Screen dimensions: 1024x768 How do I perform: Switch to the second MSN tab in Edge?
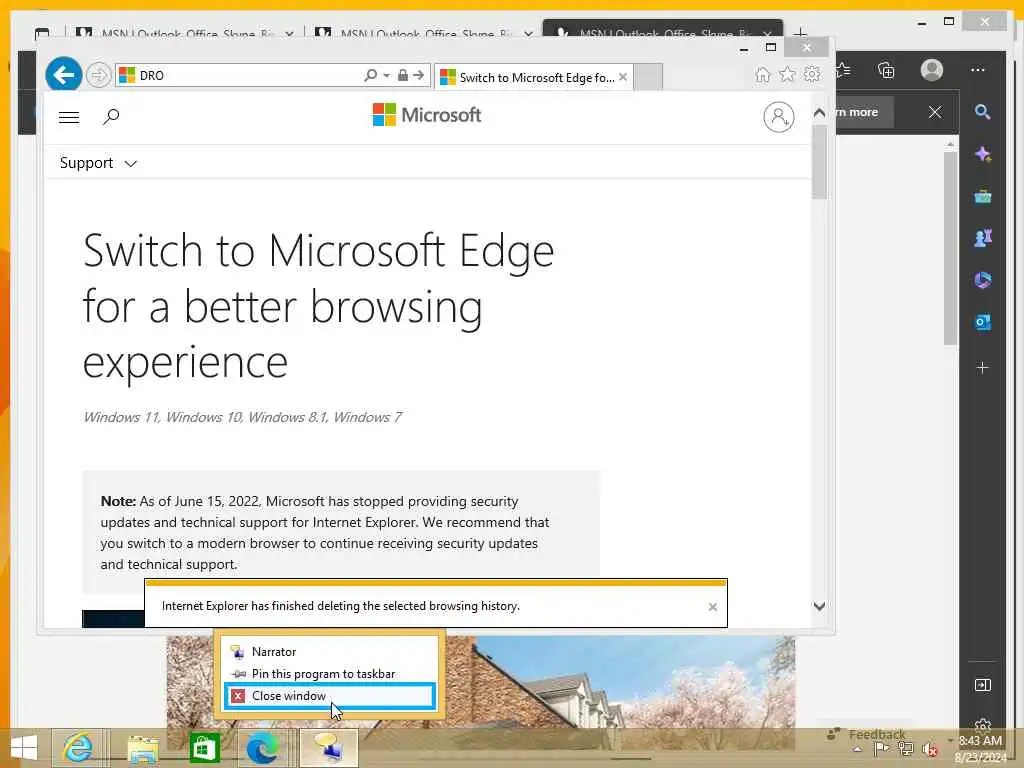(x=423, y=33)
